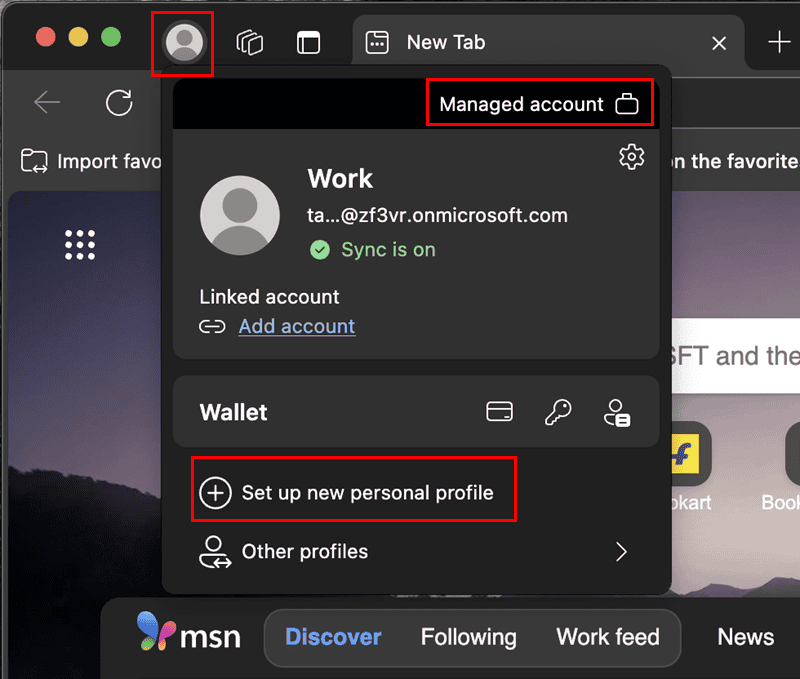Screen dimensions: 800x679
Task: Open Wallet personal info icon
Action: [616, 412]
